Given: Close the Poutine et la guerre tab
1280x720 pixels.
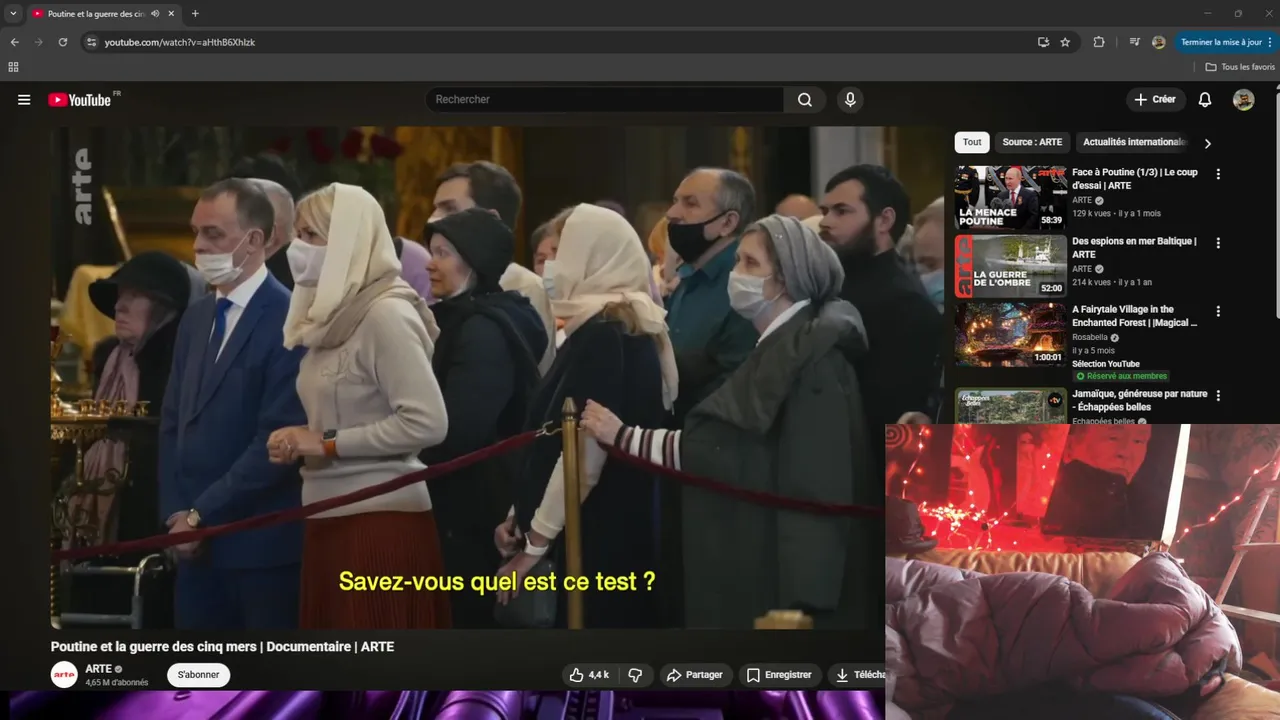Looking at the screenshot, I should pyautogui.click(x=171, y=14).
